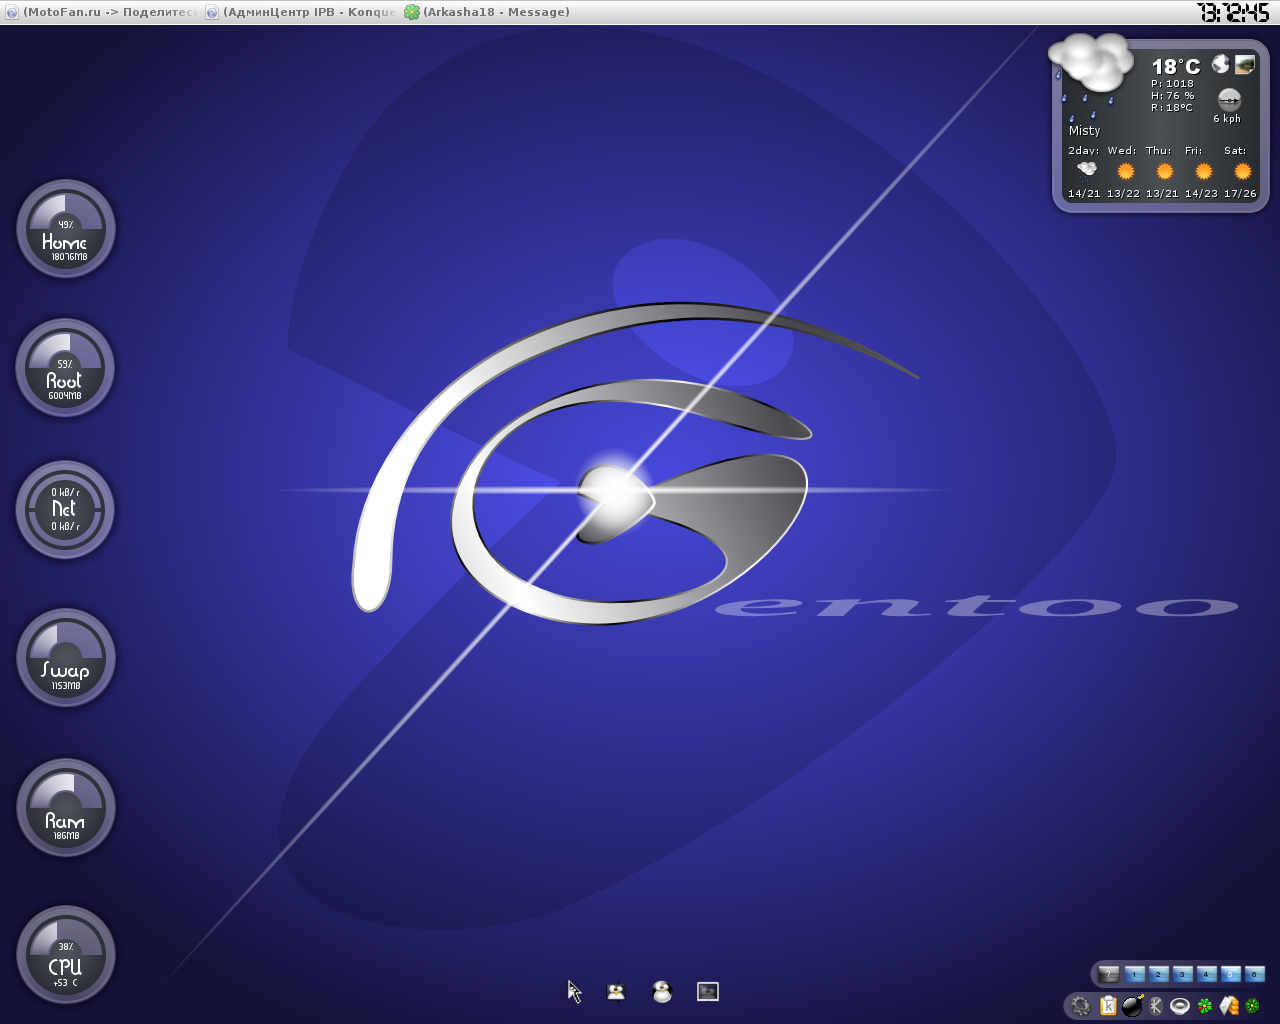Open the speaker volume tray icon

click(1180, 1006)
